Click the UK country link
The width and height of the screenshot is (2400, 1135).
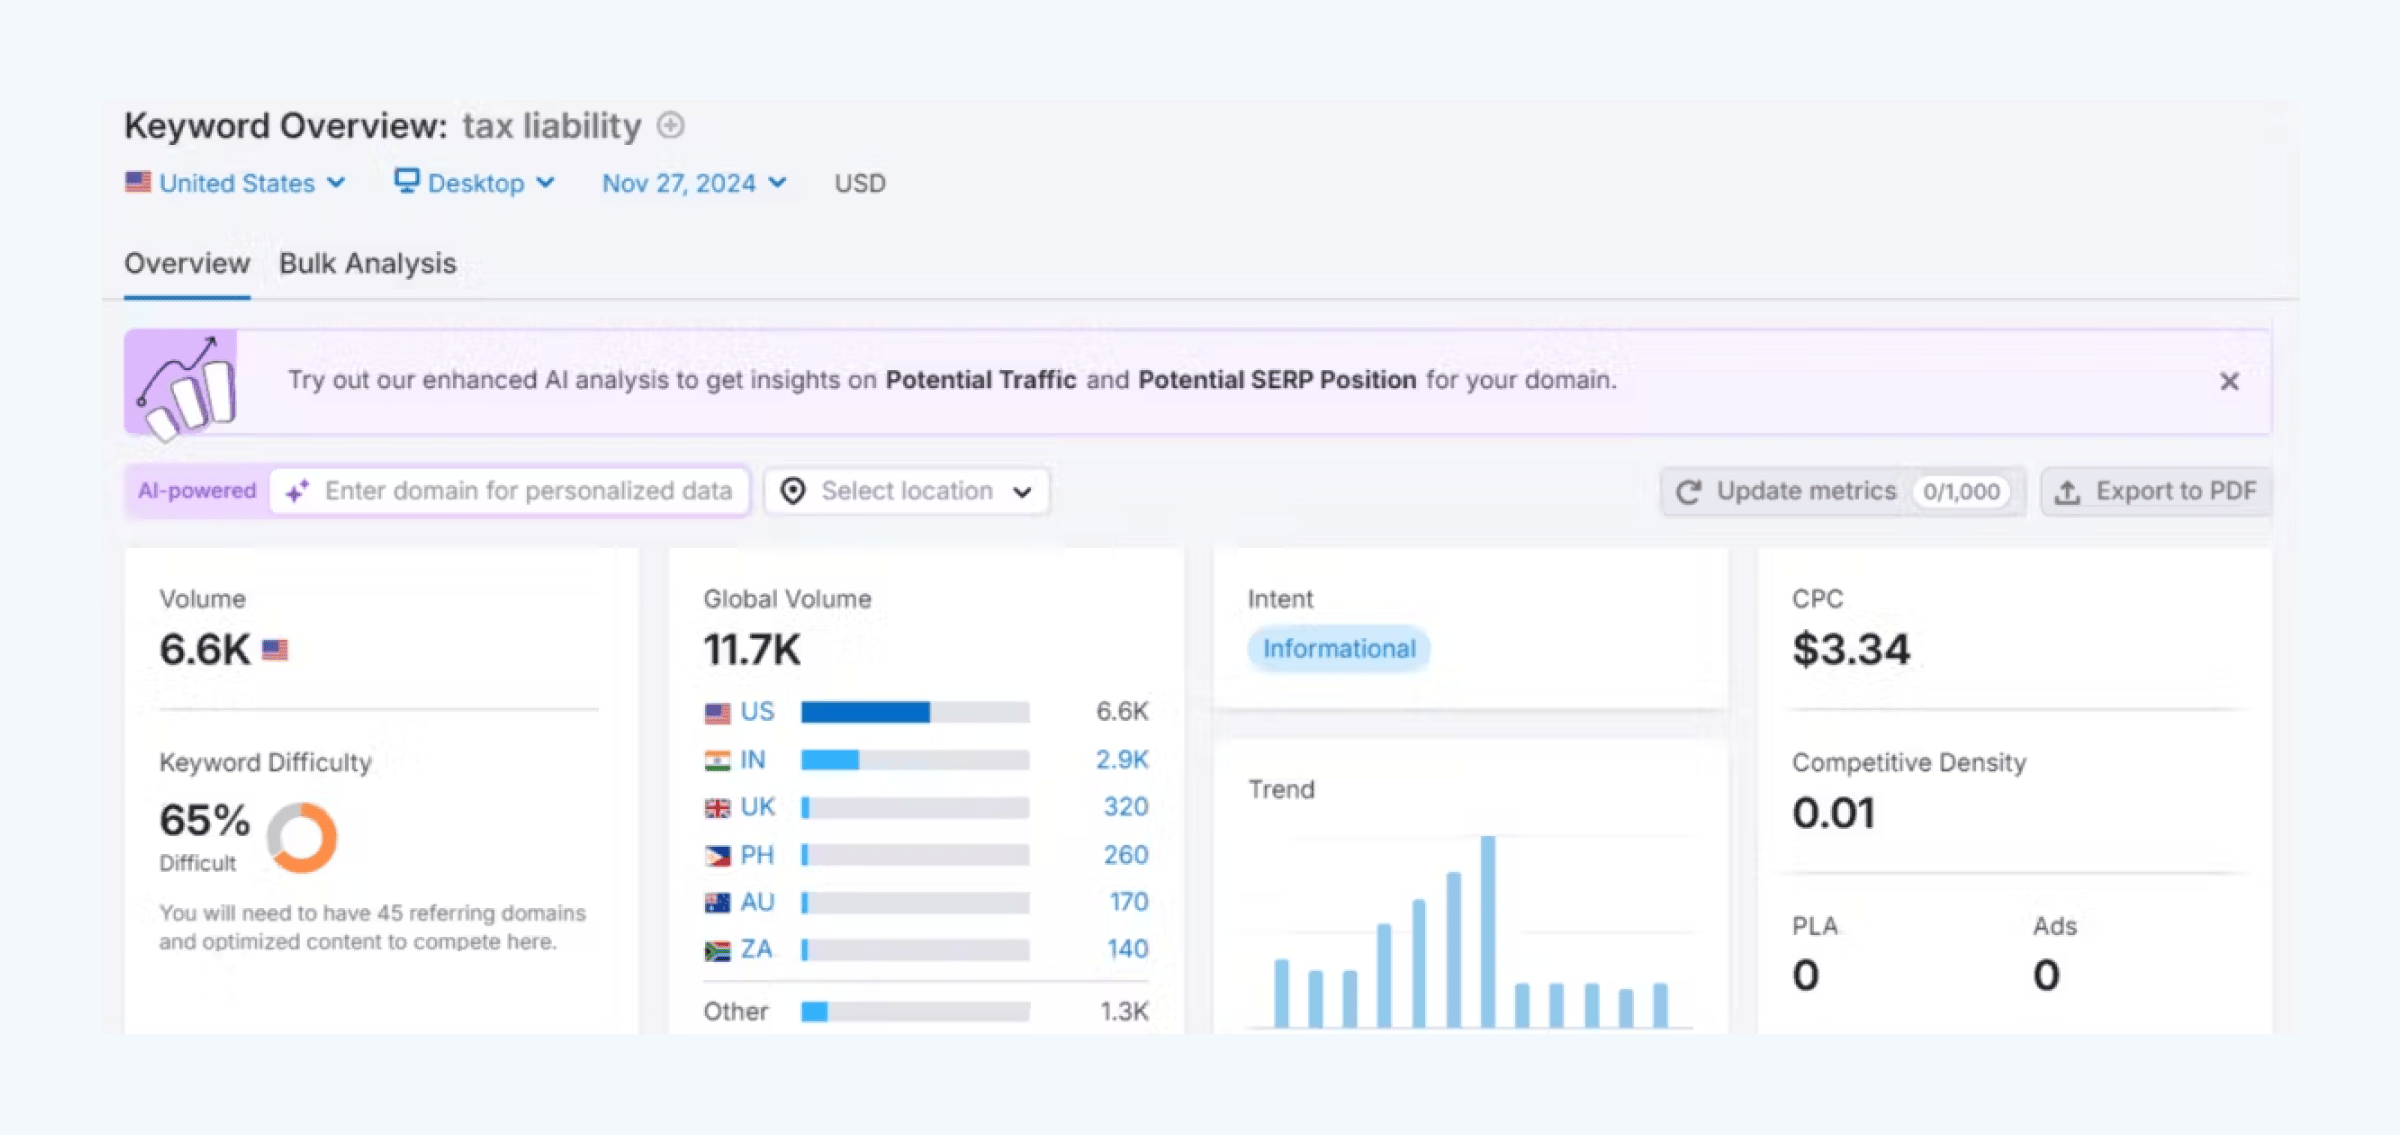coord(758,807)
